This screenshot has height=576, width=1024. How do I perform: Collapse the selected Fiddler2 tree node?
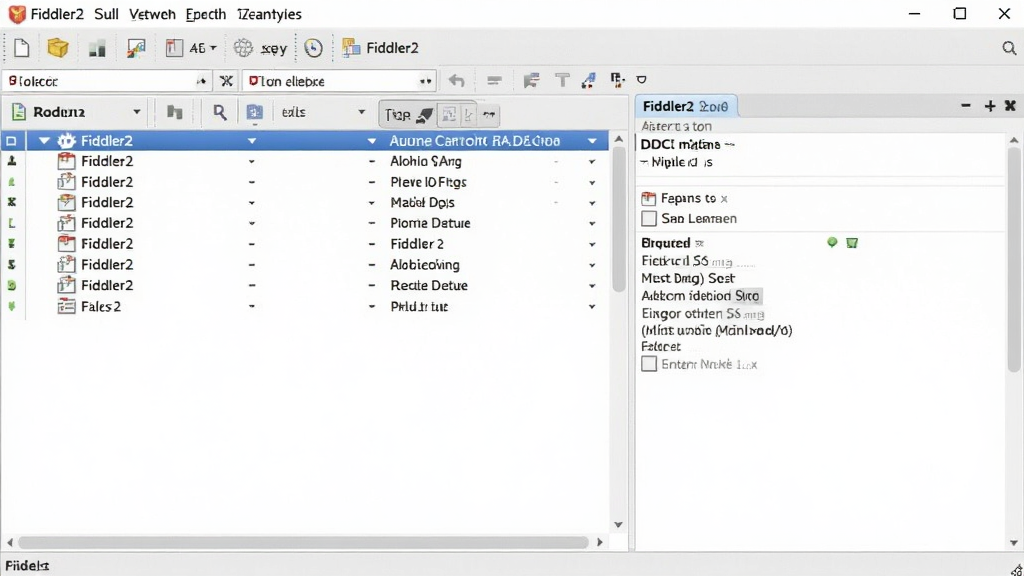click(x=44, y=140)
